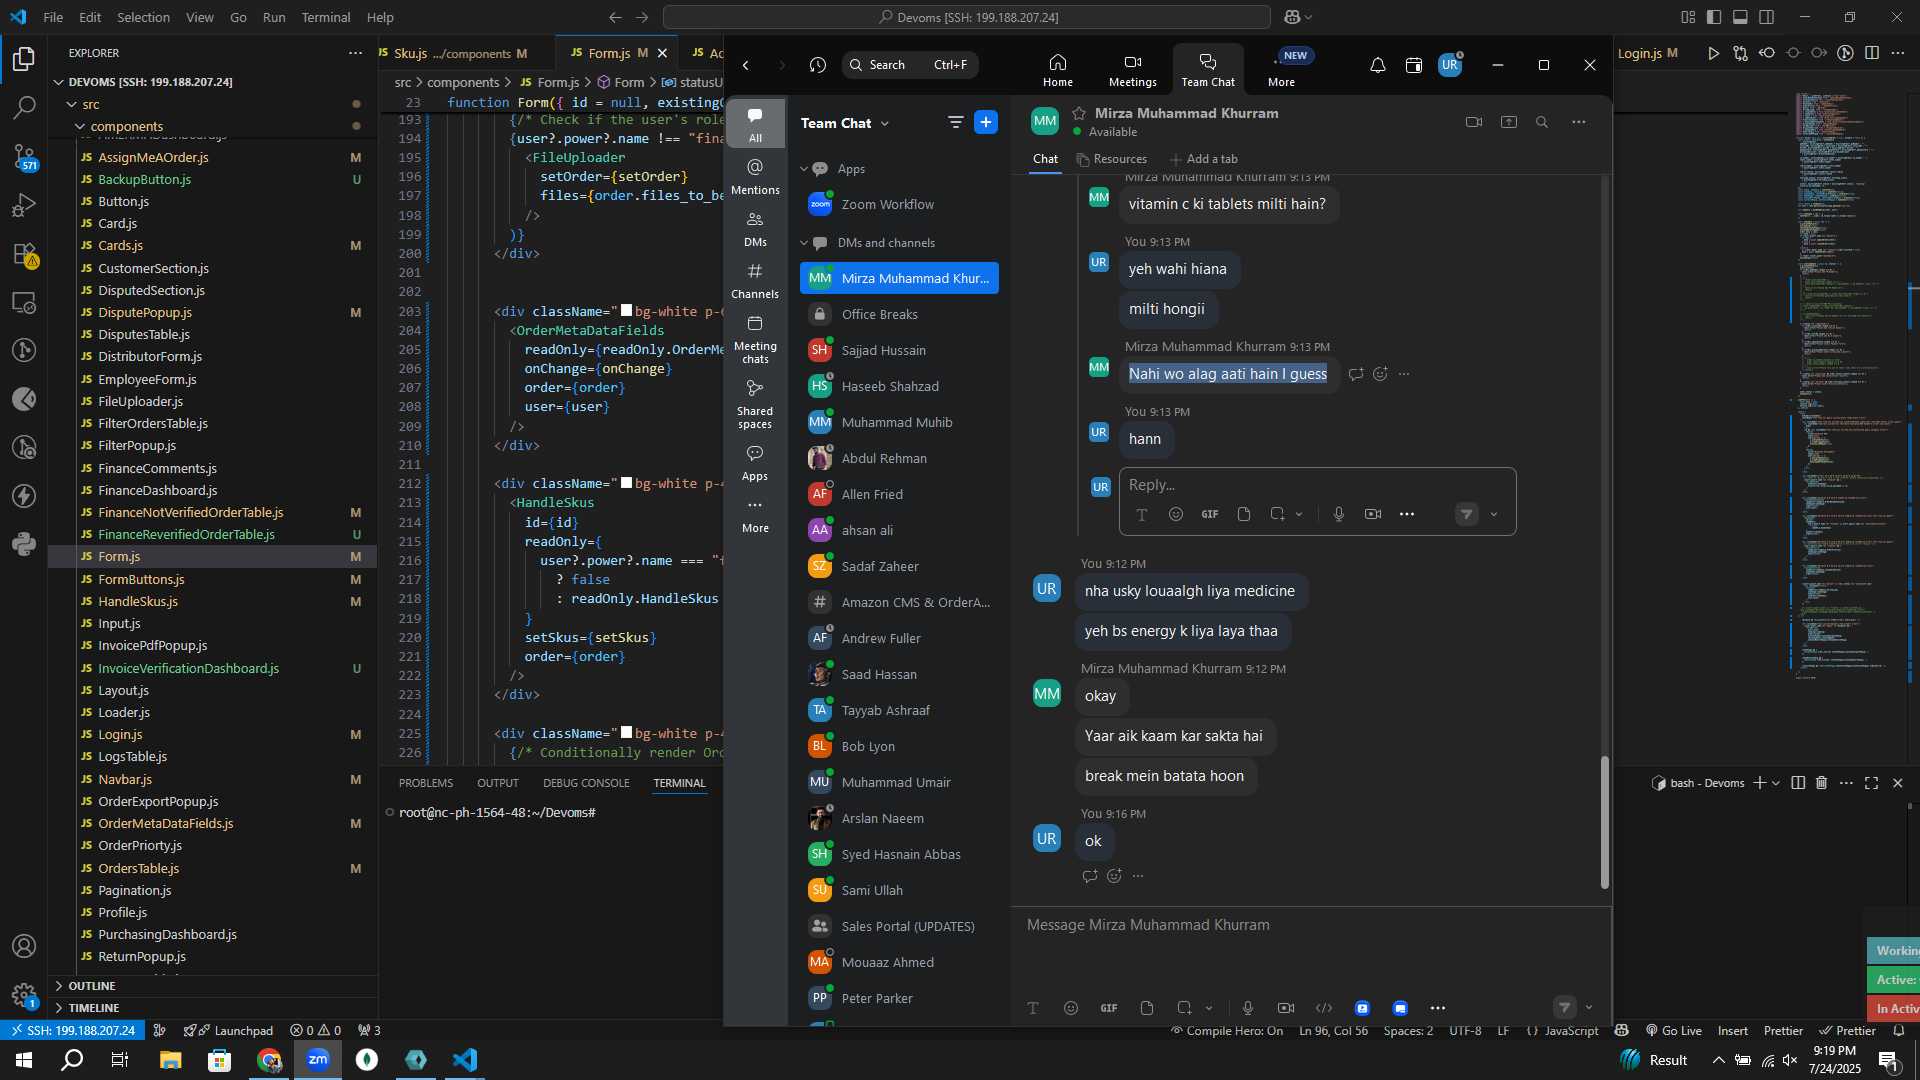Open Source Control icon with 571 badge
This screenshot has width=1920, height=1080.
24,156
